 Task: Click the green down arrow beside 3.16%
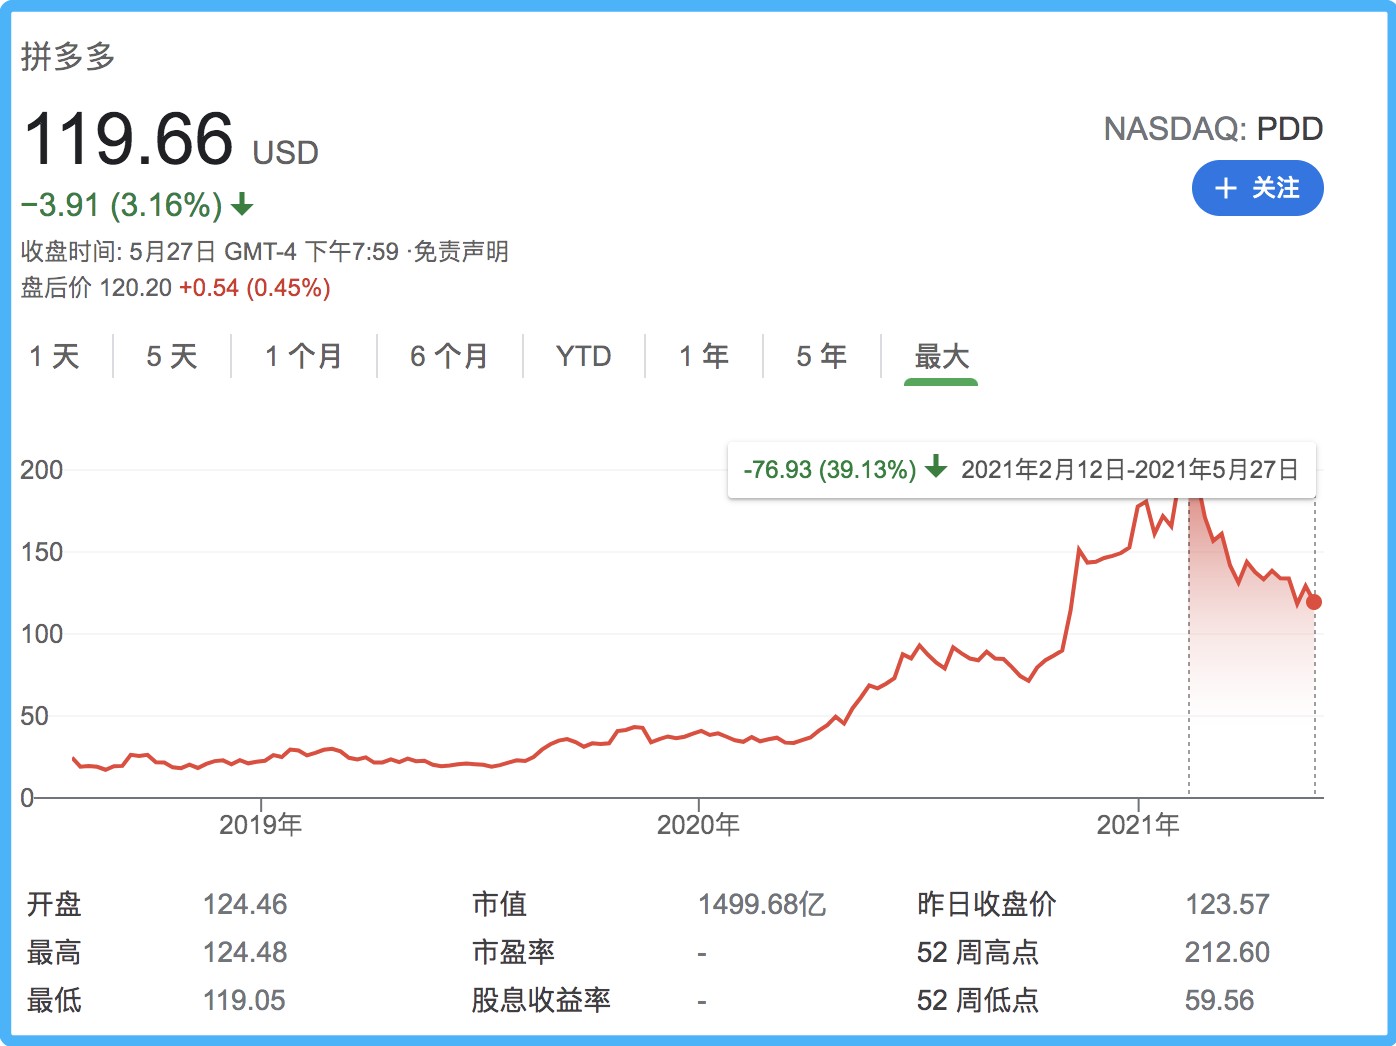click(x=242, y=205)
